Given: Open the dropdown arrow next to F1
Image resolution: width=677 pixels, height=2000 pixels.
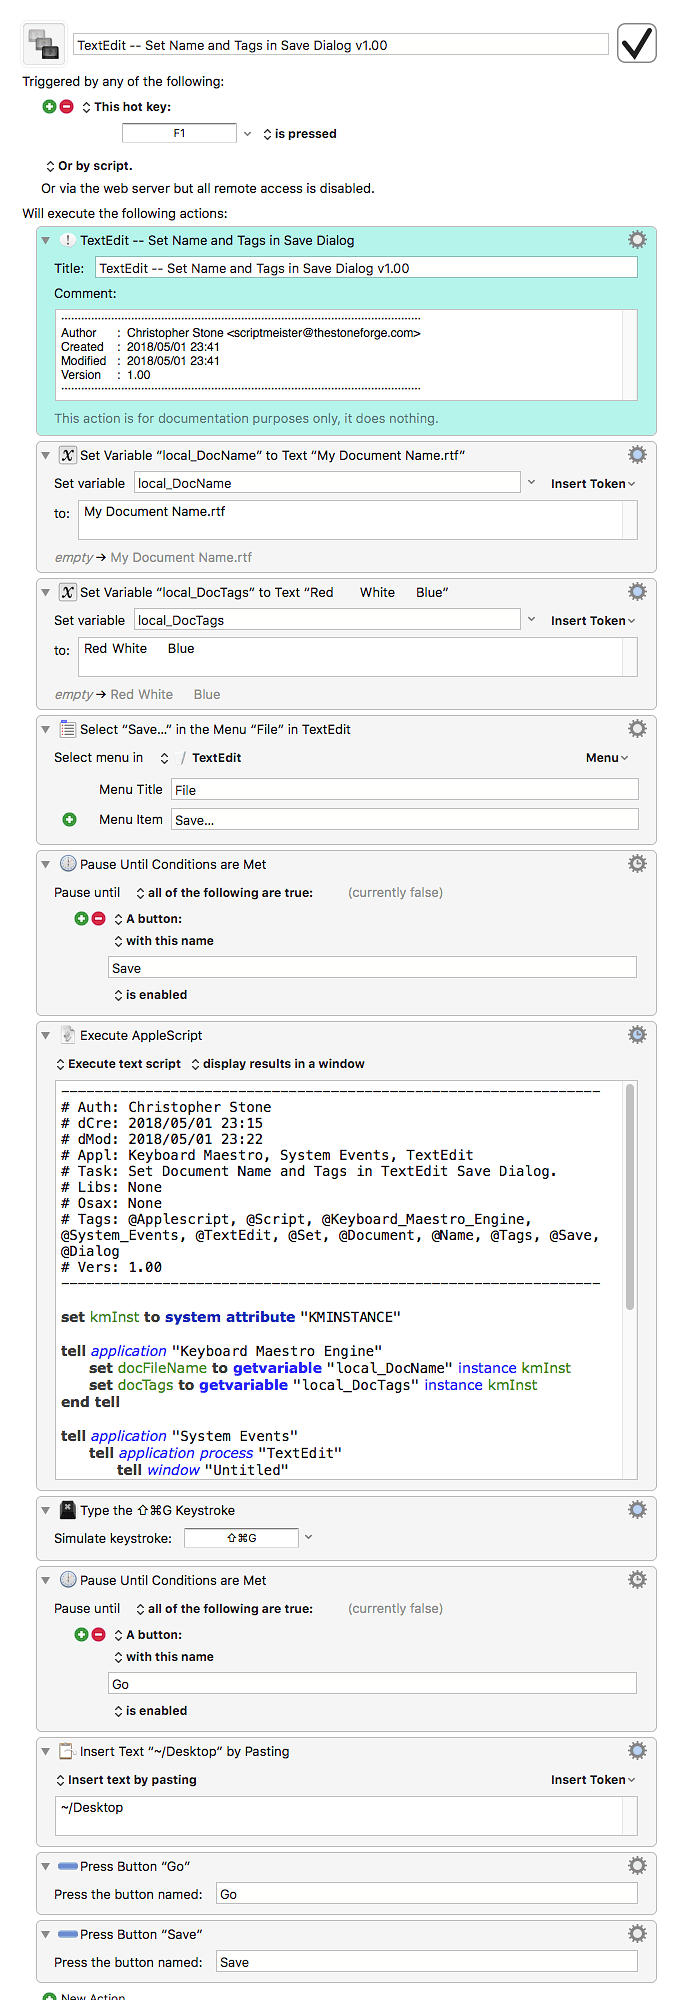Looking at the screenshot, I should (247, 133).
